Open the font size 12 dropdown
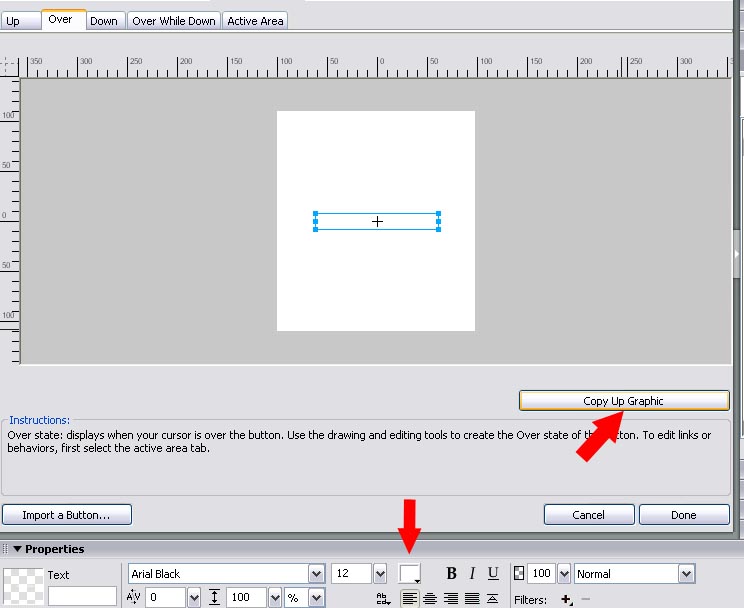Image resolution: width=744 pixels, height=608 pixels. click(380, 574)
